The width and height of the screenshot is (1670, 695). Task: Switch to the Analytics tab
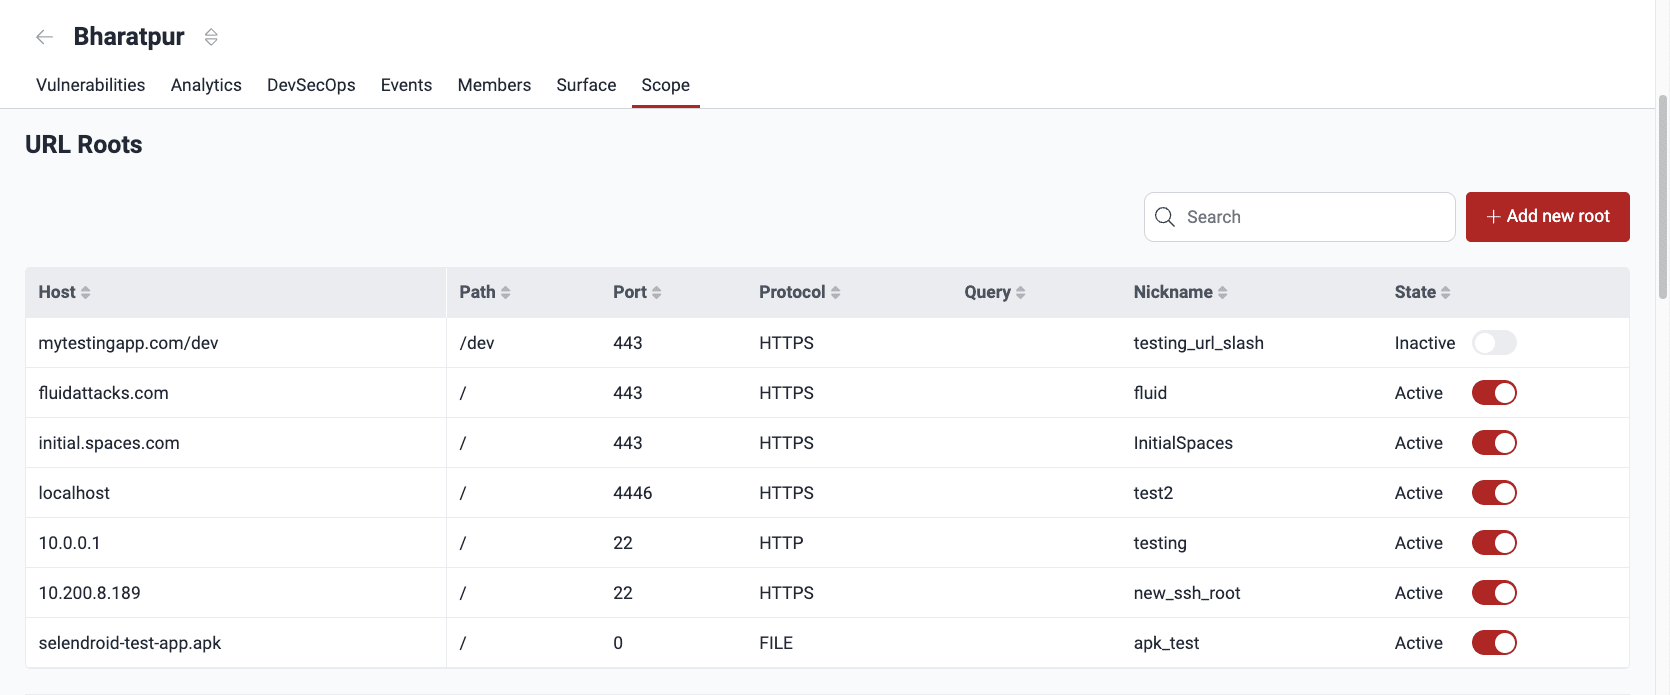click(x=206, y=85)
